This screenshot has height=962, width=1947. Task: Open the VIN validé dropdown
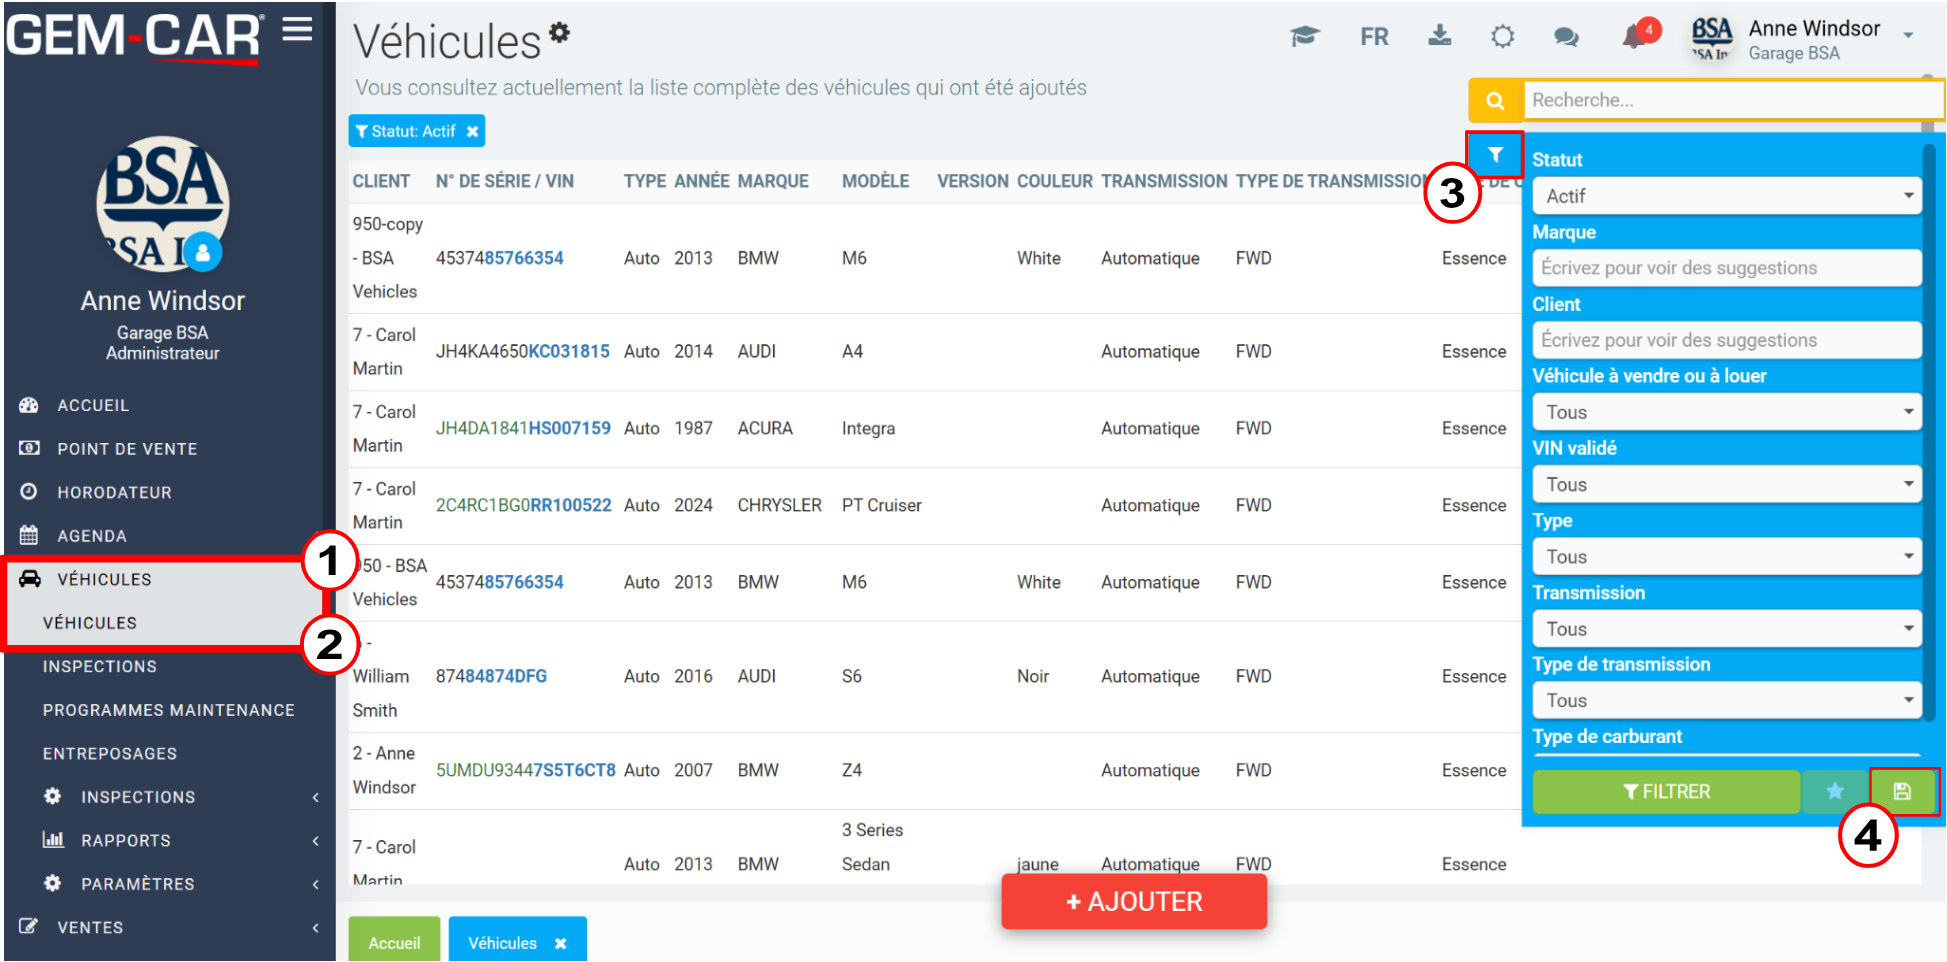tap(1726, 484)
